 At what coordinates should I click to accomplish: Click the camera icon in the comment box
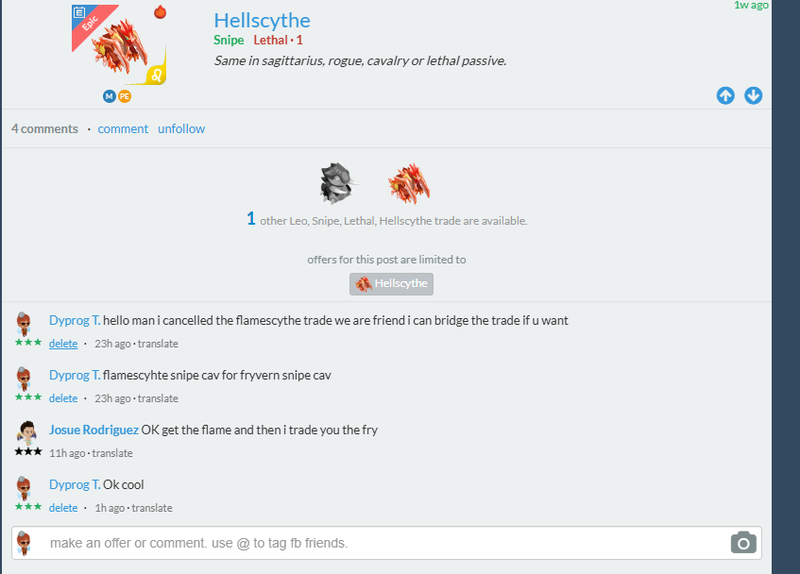tap(743, 543)
